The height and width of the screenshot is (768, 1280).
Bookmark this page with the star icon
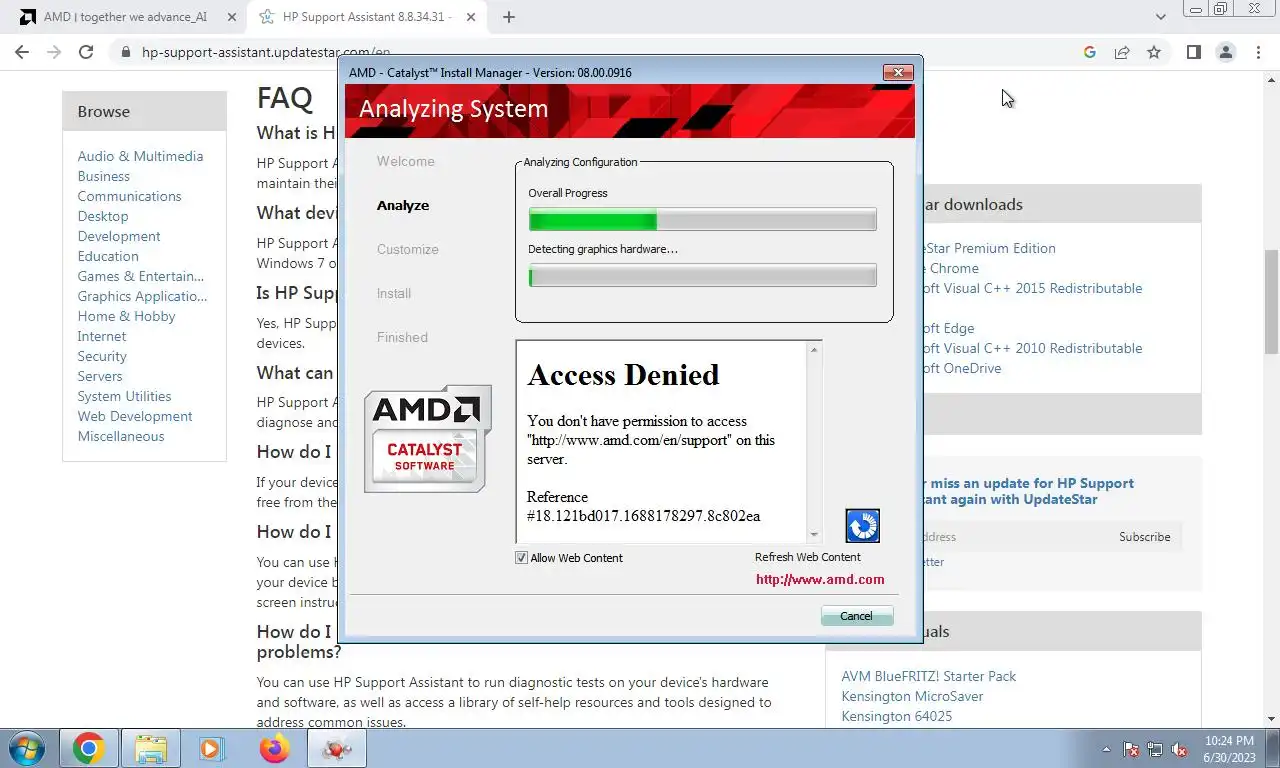click(1154, 52)
